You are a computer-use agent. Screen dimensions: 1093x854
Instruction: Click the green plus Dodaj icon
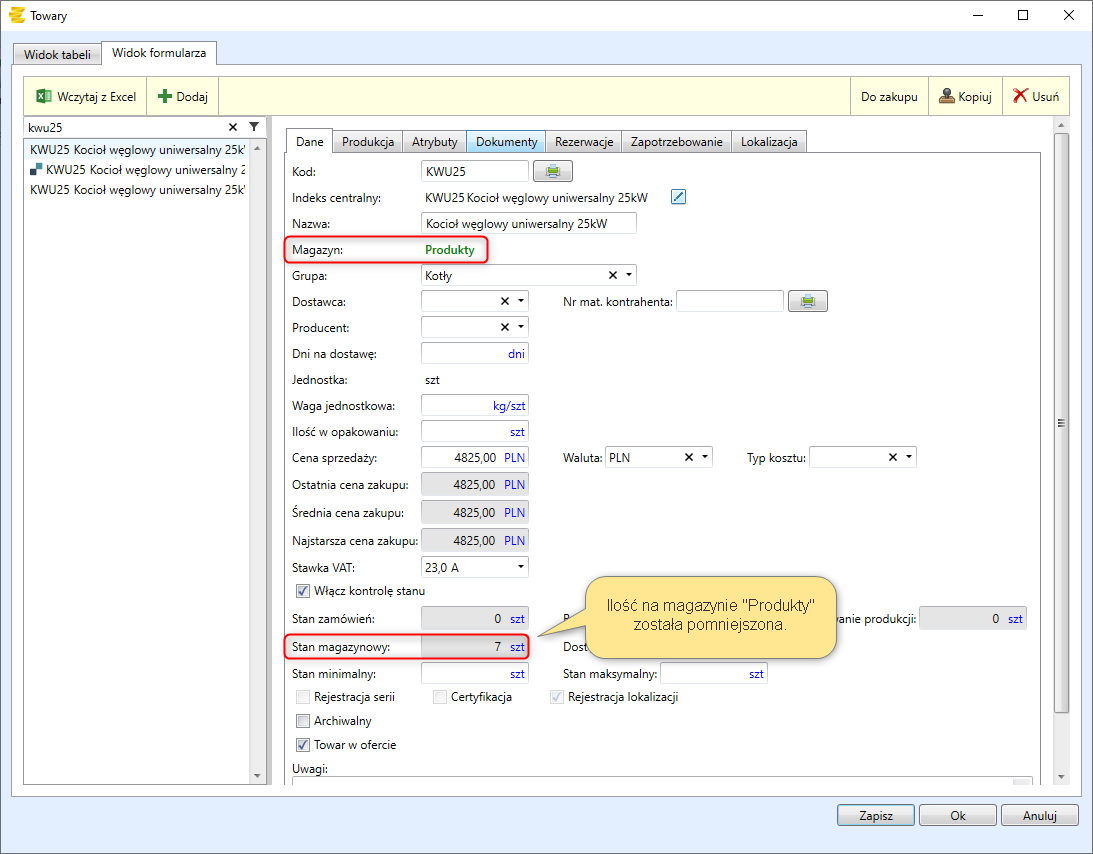tap(165, 97)
